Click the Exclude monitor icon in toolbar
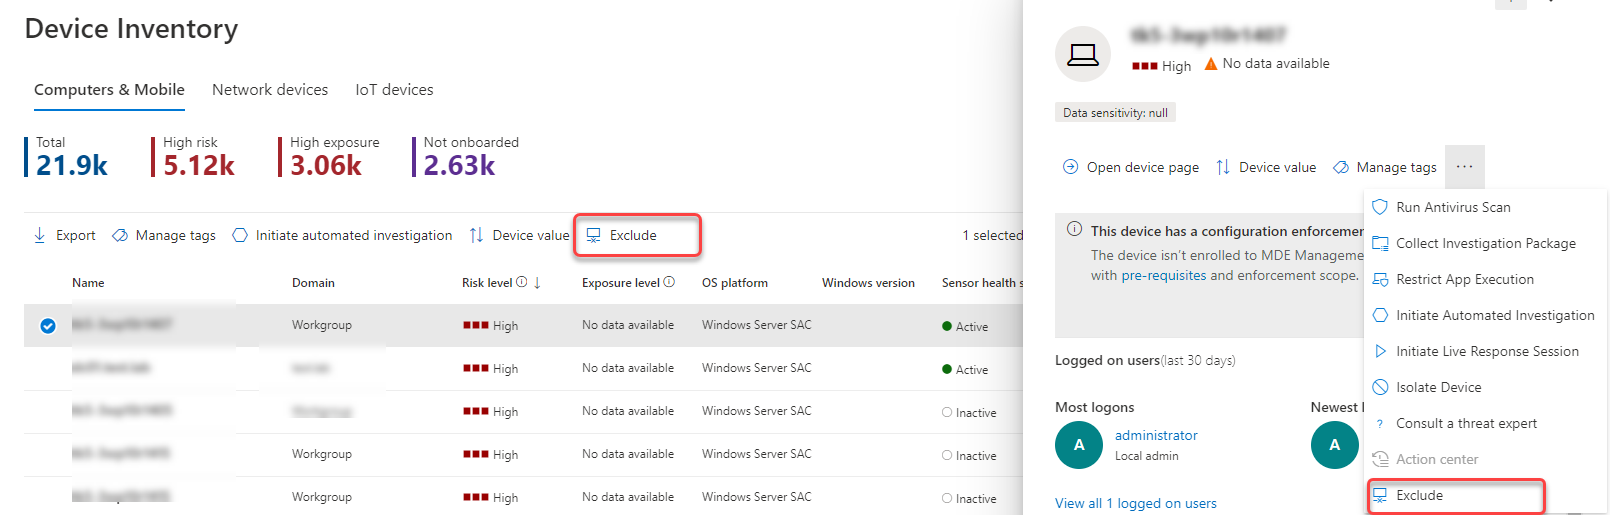This screenshot has height=515, width=1610. click(x=594, y=235)
